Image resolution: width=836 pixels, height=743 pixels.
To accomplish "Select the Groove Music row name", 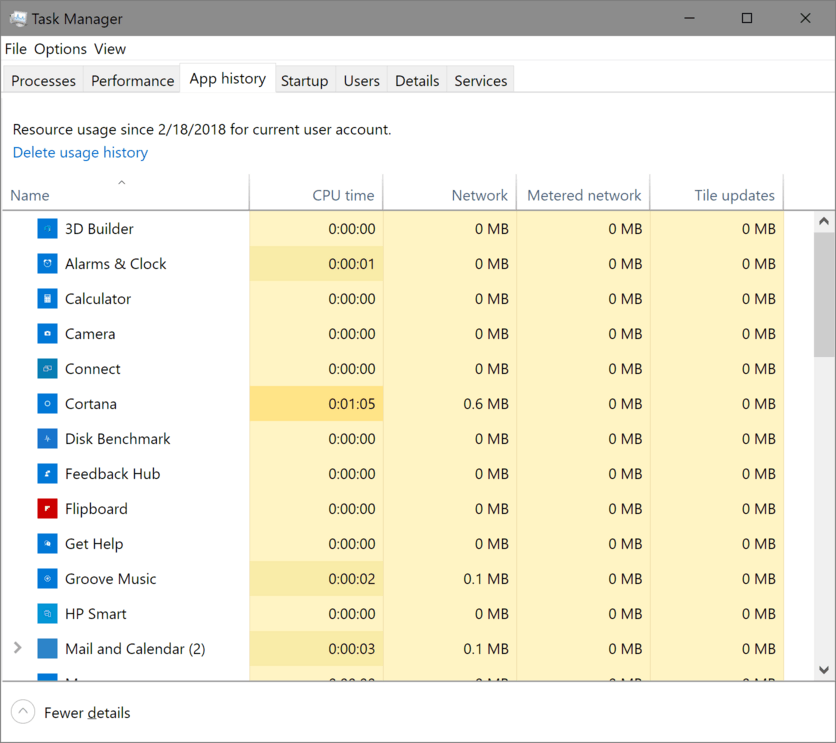I will coord(111,579).
